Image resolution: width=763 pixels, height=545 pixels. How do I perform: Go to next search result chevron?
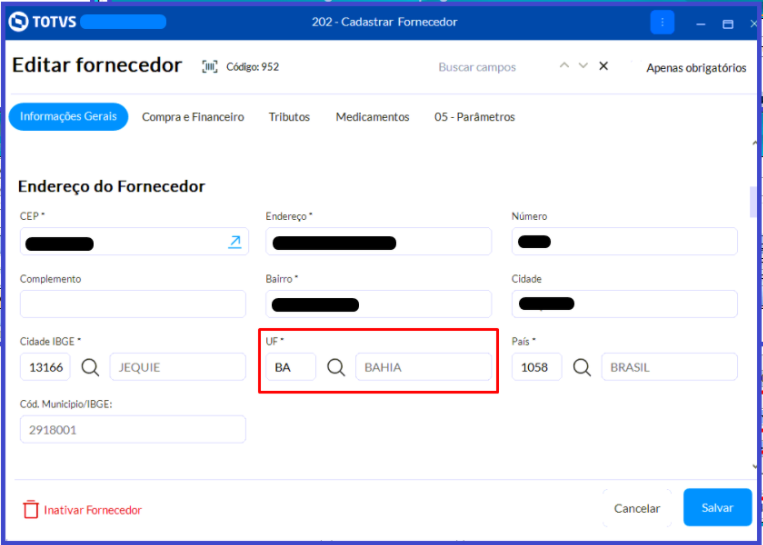[x=583, y=65]
